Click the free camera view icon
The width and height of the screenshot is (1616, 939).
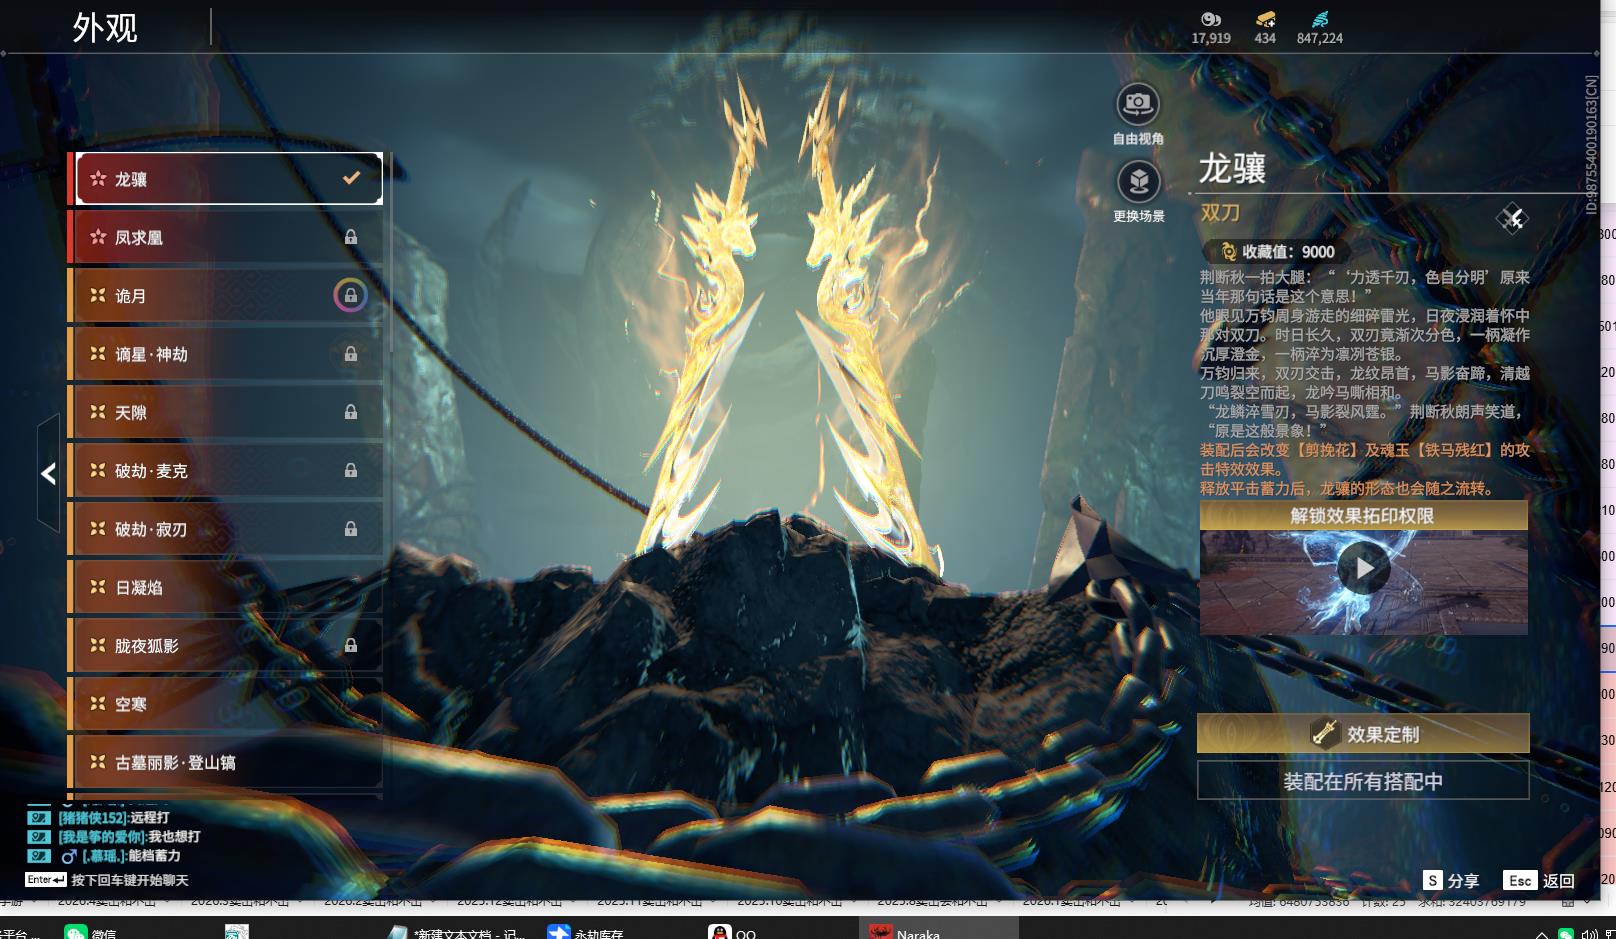[x=1137, y=104]
